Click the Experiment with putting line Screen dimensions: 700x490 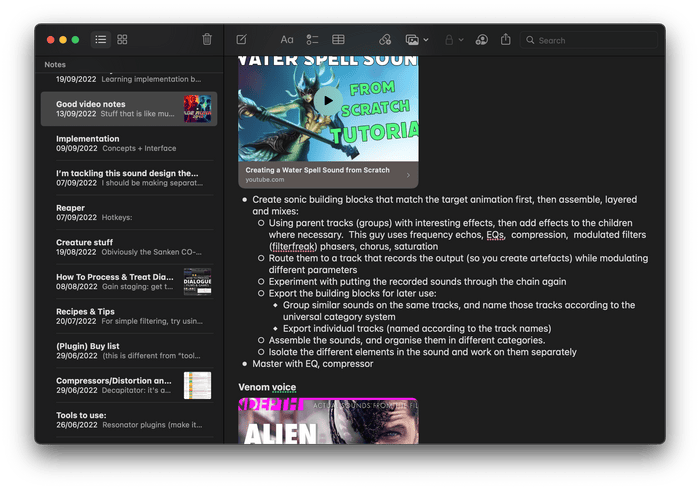coord(417,282)
